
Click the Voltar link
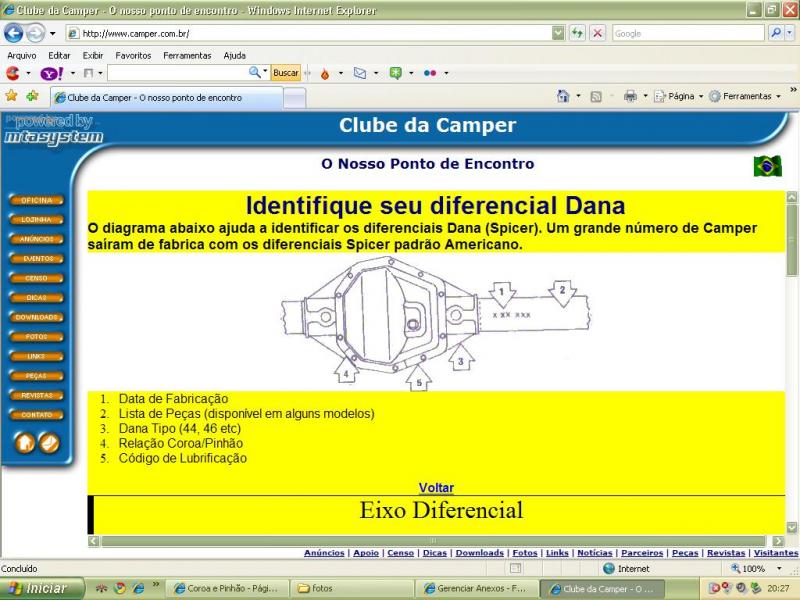click(x=436, y=488)
